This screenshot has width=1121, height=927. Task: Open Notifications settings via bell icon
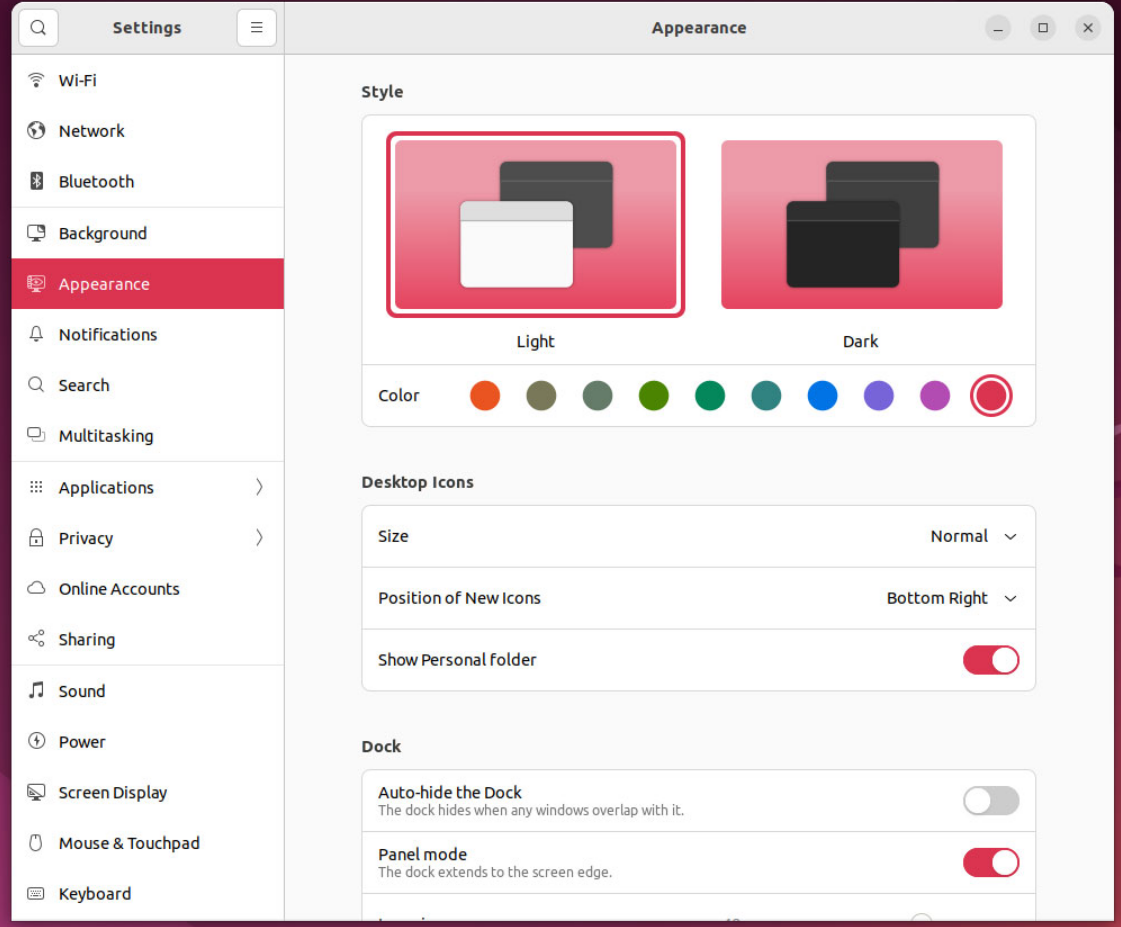pos(36,334)
